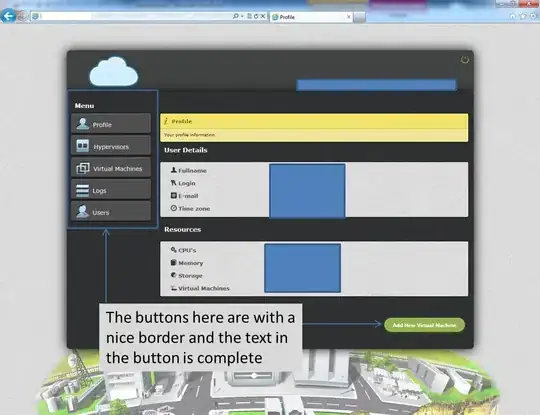This screenshot has height=415, width=540.
Task: Click the power logout icon
Action: (x=465, y=60)
